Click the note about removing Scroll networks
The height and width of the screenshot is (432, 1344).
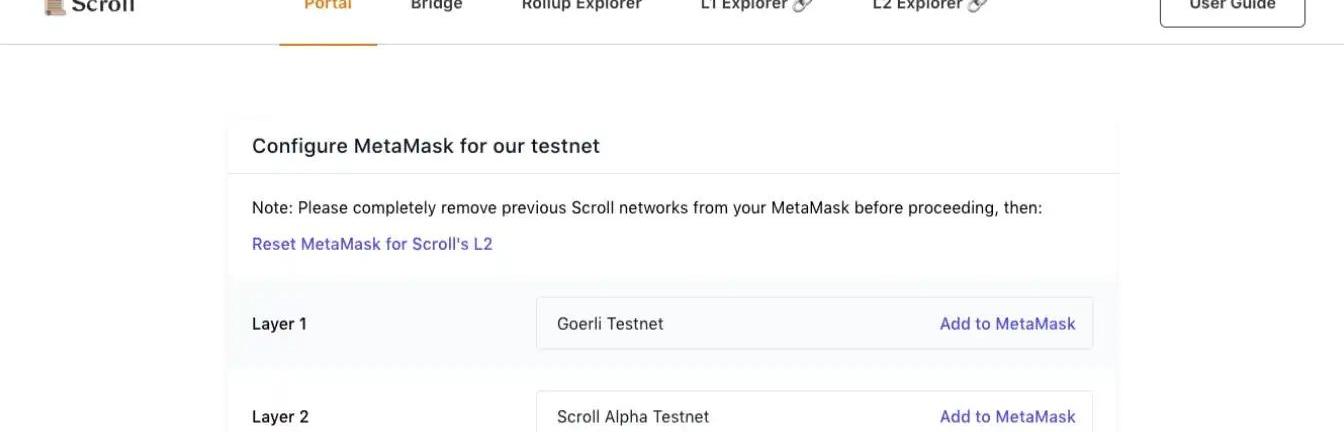click(x=646, y=208)
